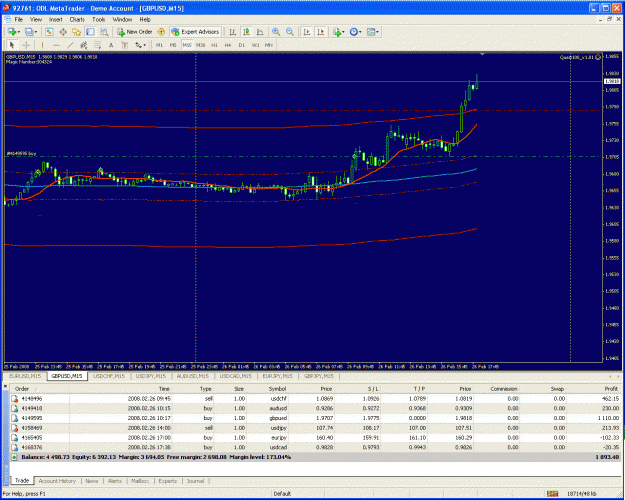
Task: Expand the Arrows tool dropdown arrow
Action: (145, 45)
